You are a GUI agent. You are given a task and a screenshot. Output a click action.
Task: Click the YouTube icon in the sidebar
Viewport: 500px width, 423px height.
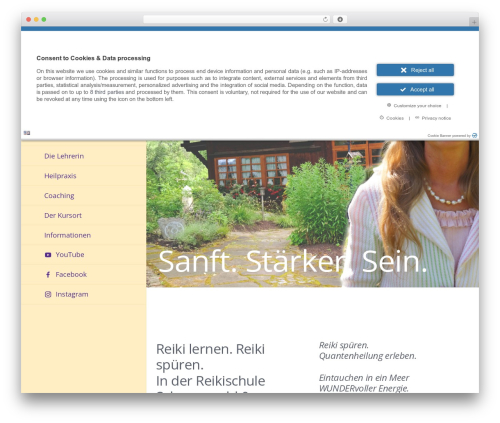click(48, 255)
